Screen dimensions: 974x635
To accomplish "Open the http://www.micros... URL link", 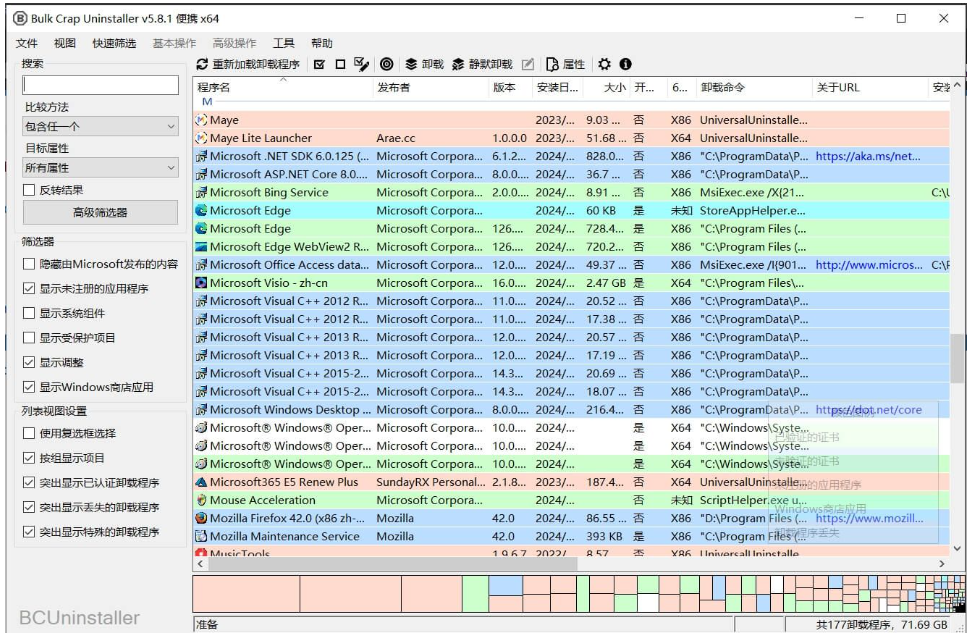I will pos(869,265).
